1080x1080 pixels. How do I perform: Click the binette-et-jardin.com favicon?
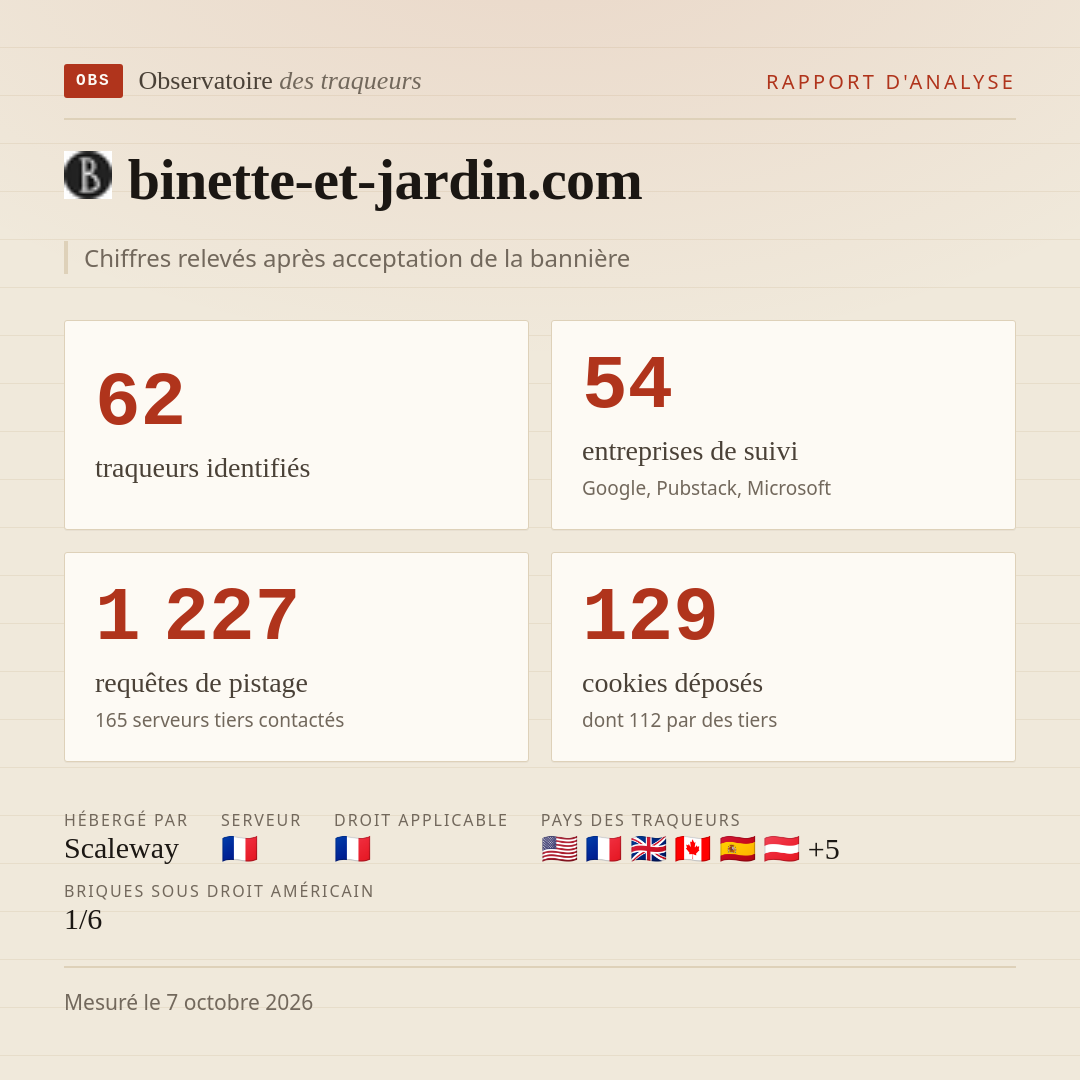(x=88, y=175)
